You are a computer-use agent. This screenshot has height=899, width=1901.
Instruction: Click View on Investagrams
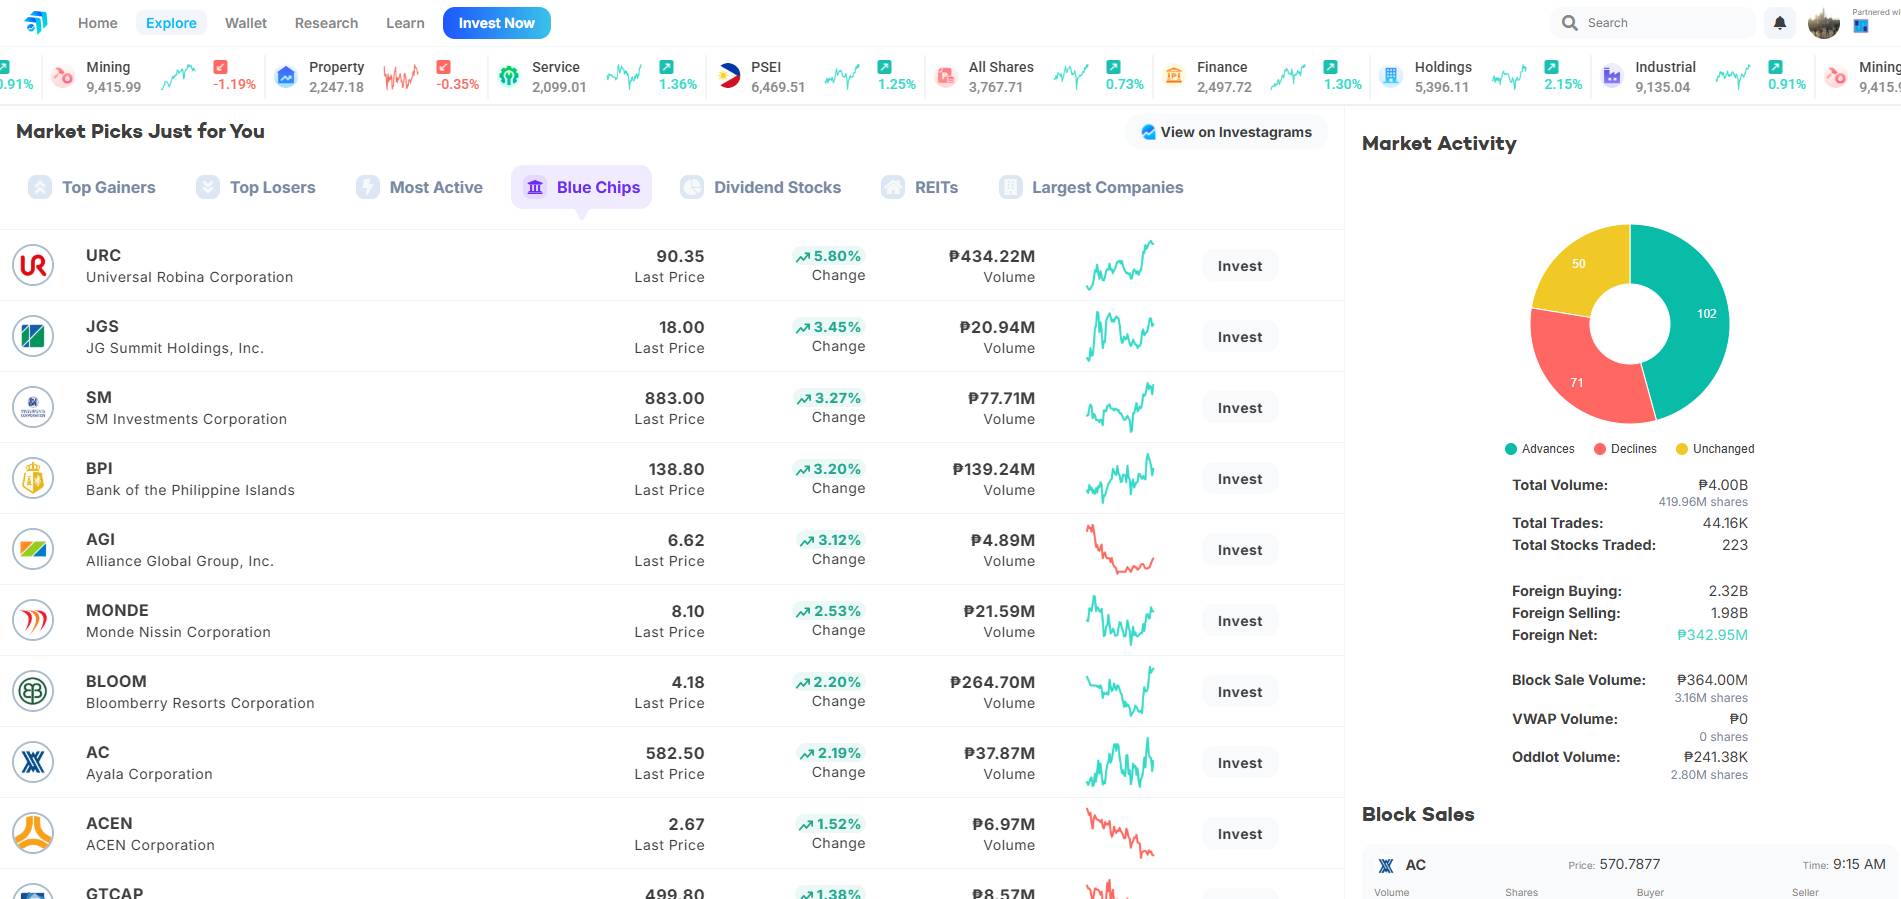1226,132
